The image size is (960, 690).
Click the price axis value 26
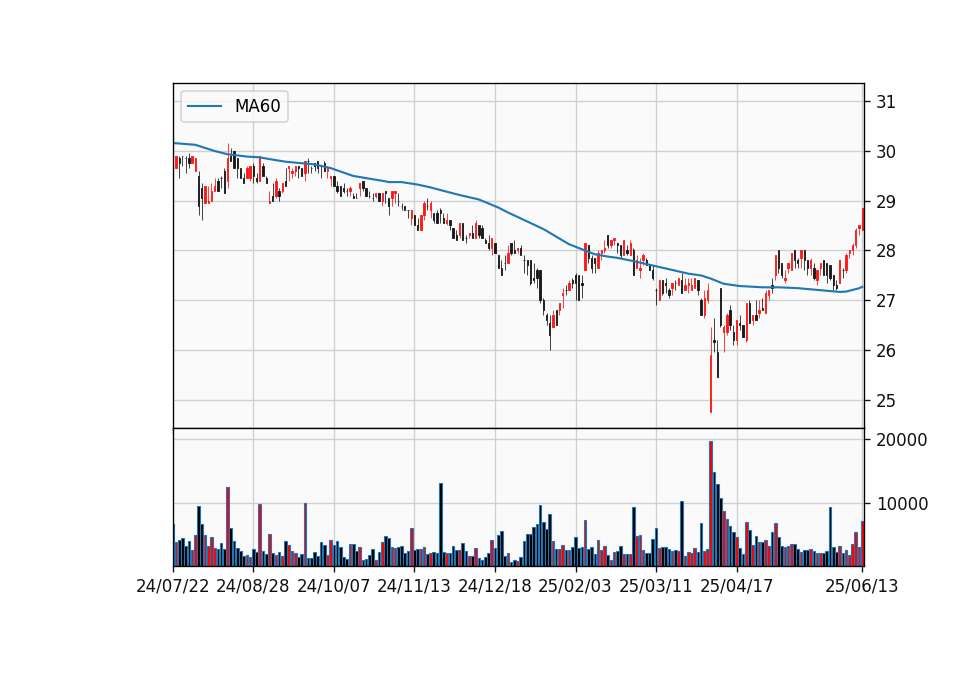click(885, 351)
